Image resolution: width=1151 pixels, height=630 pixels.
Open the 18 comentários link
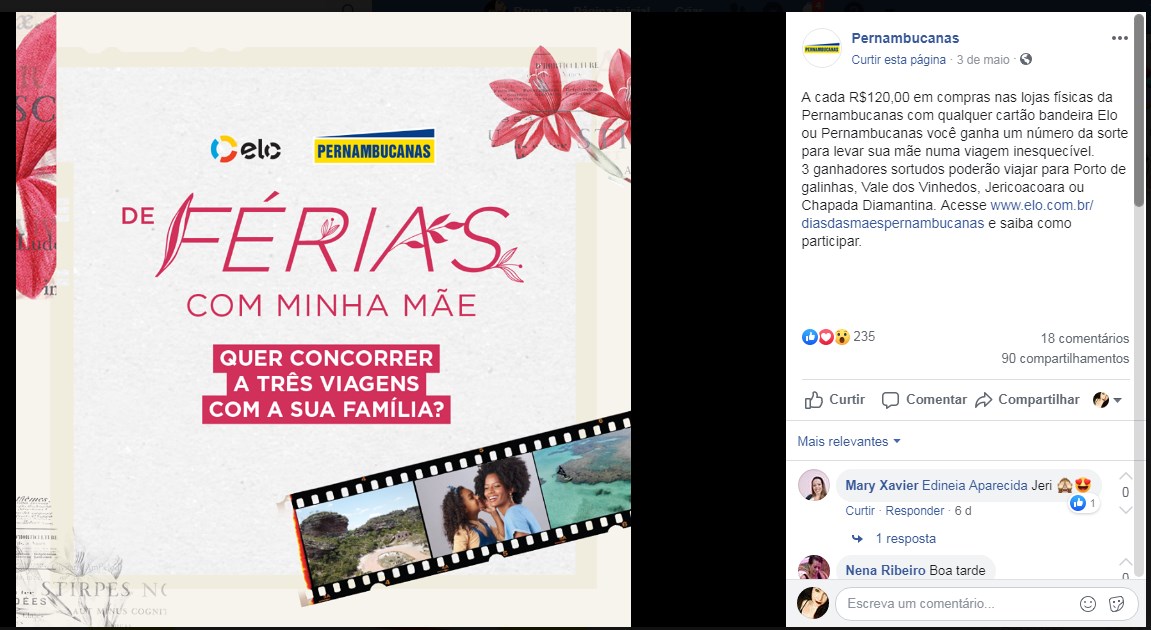click(x=1084, y=338)
